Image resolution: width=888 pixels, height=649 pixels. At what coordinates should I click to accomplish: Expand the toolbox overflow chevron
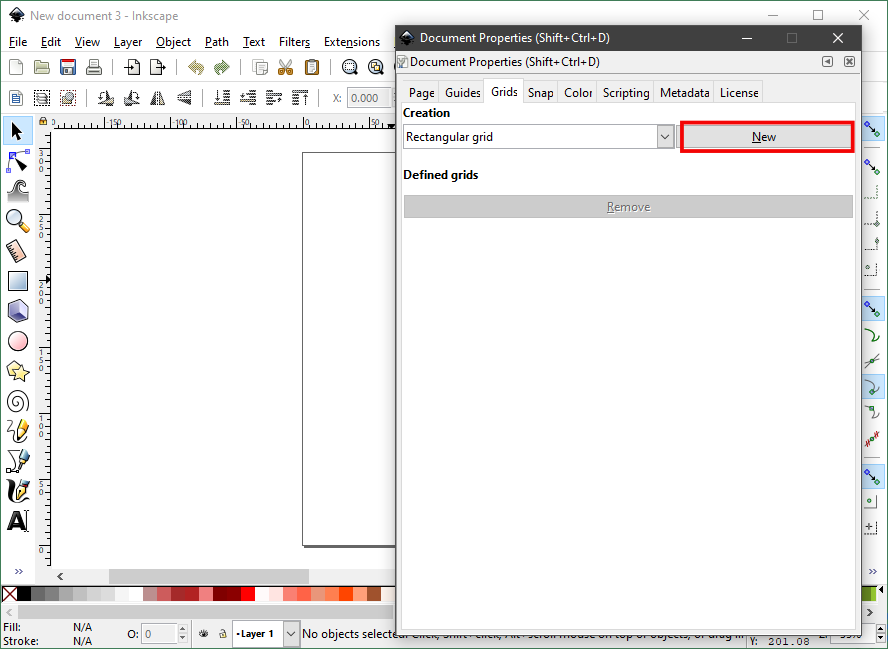point(18,572)
